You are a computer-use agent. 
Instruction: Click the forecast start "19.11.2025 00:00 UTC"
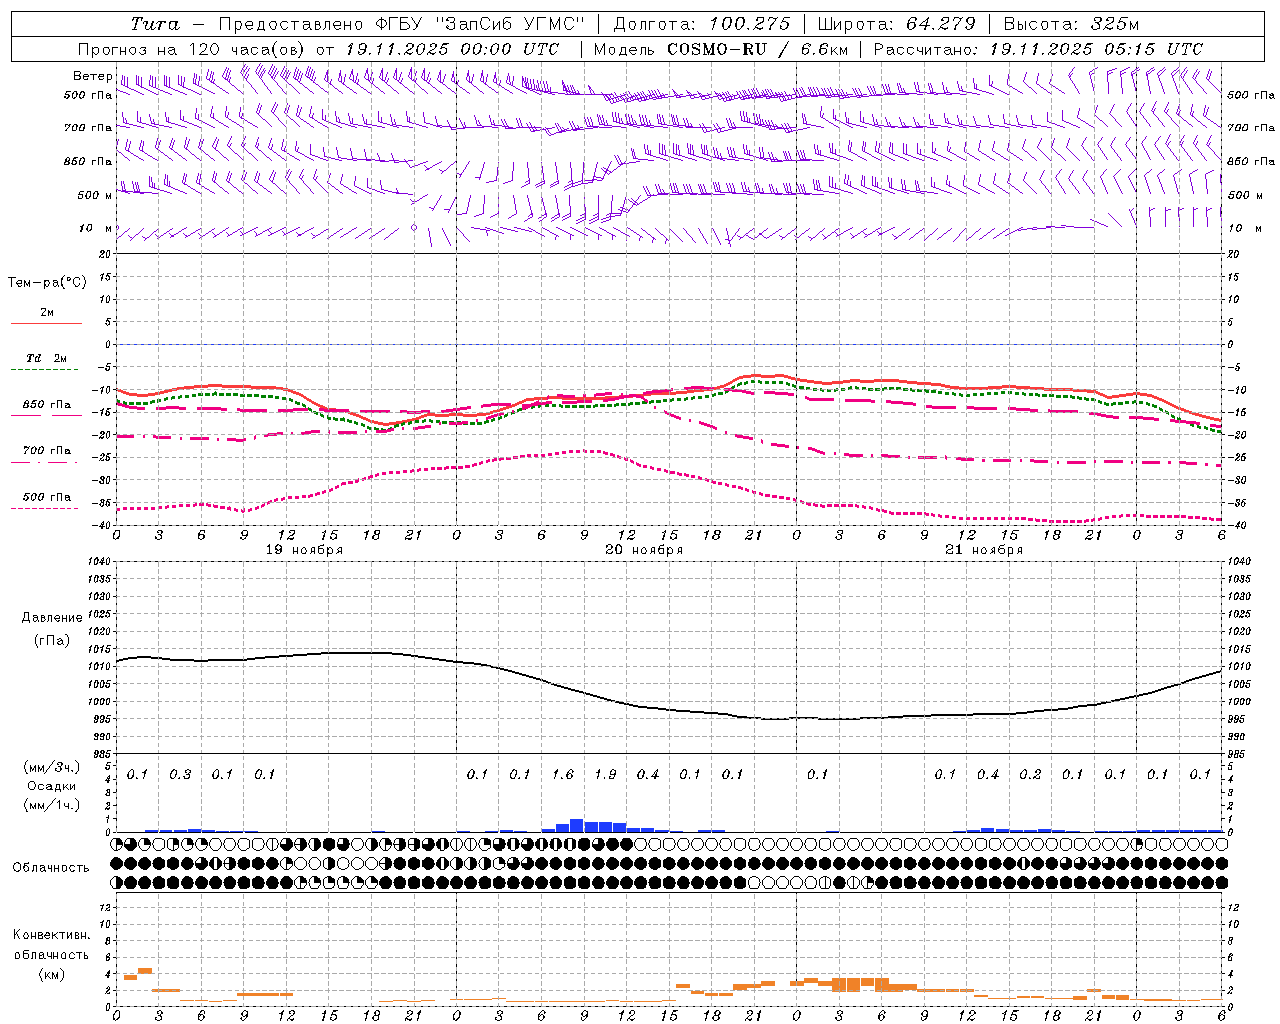(452, 49)
